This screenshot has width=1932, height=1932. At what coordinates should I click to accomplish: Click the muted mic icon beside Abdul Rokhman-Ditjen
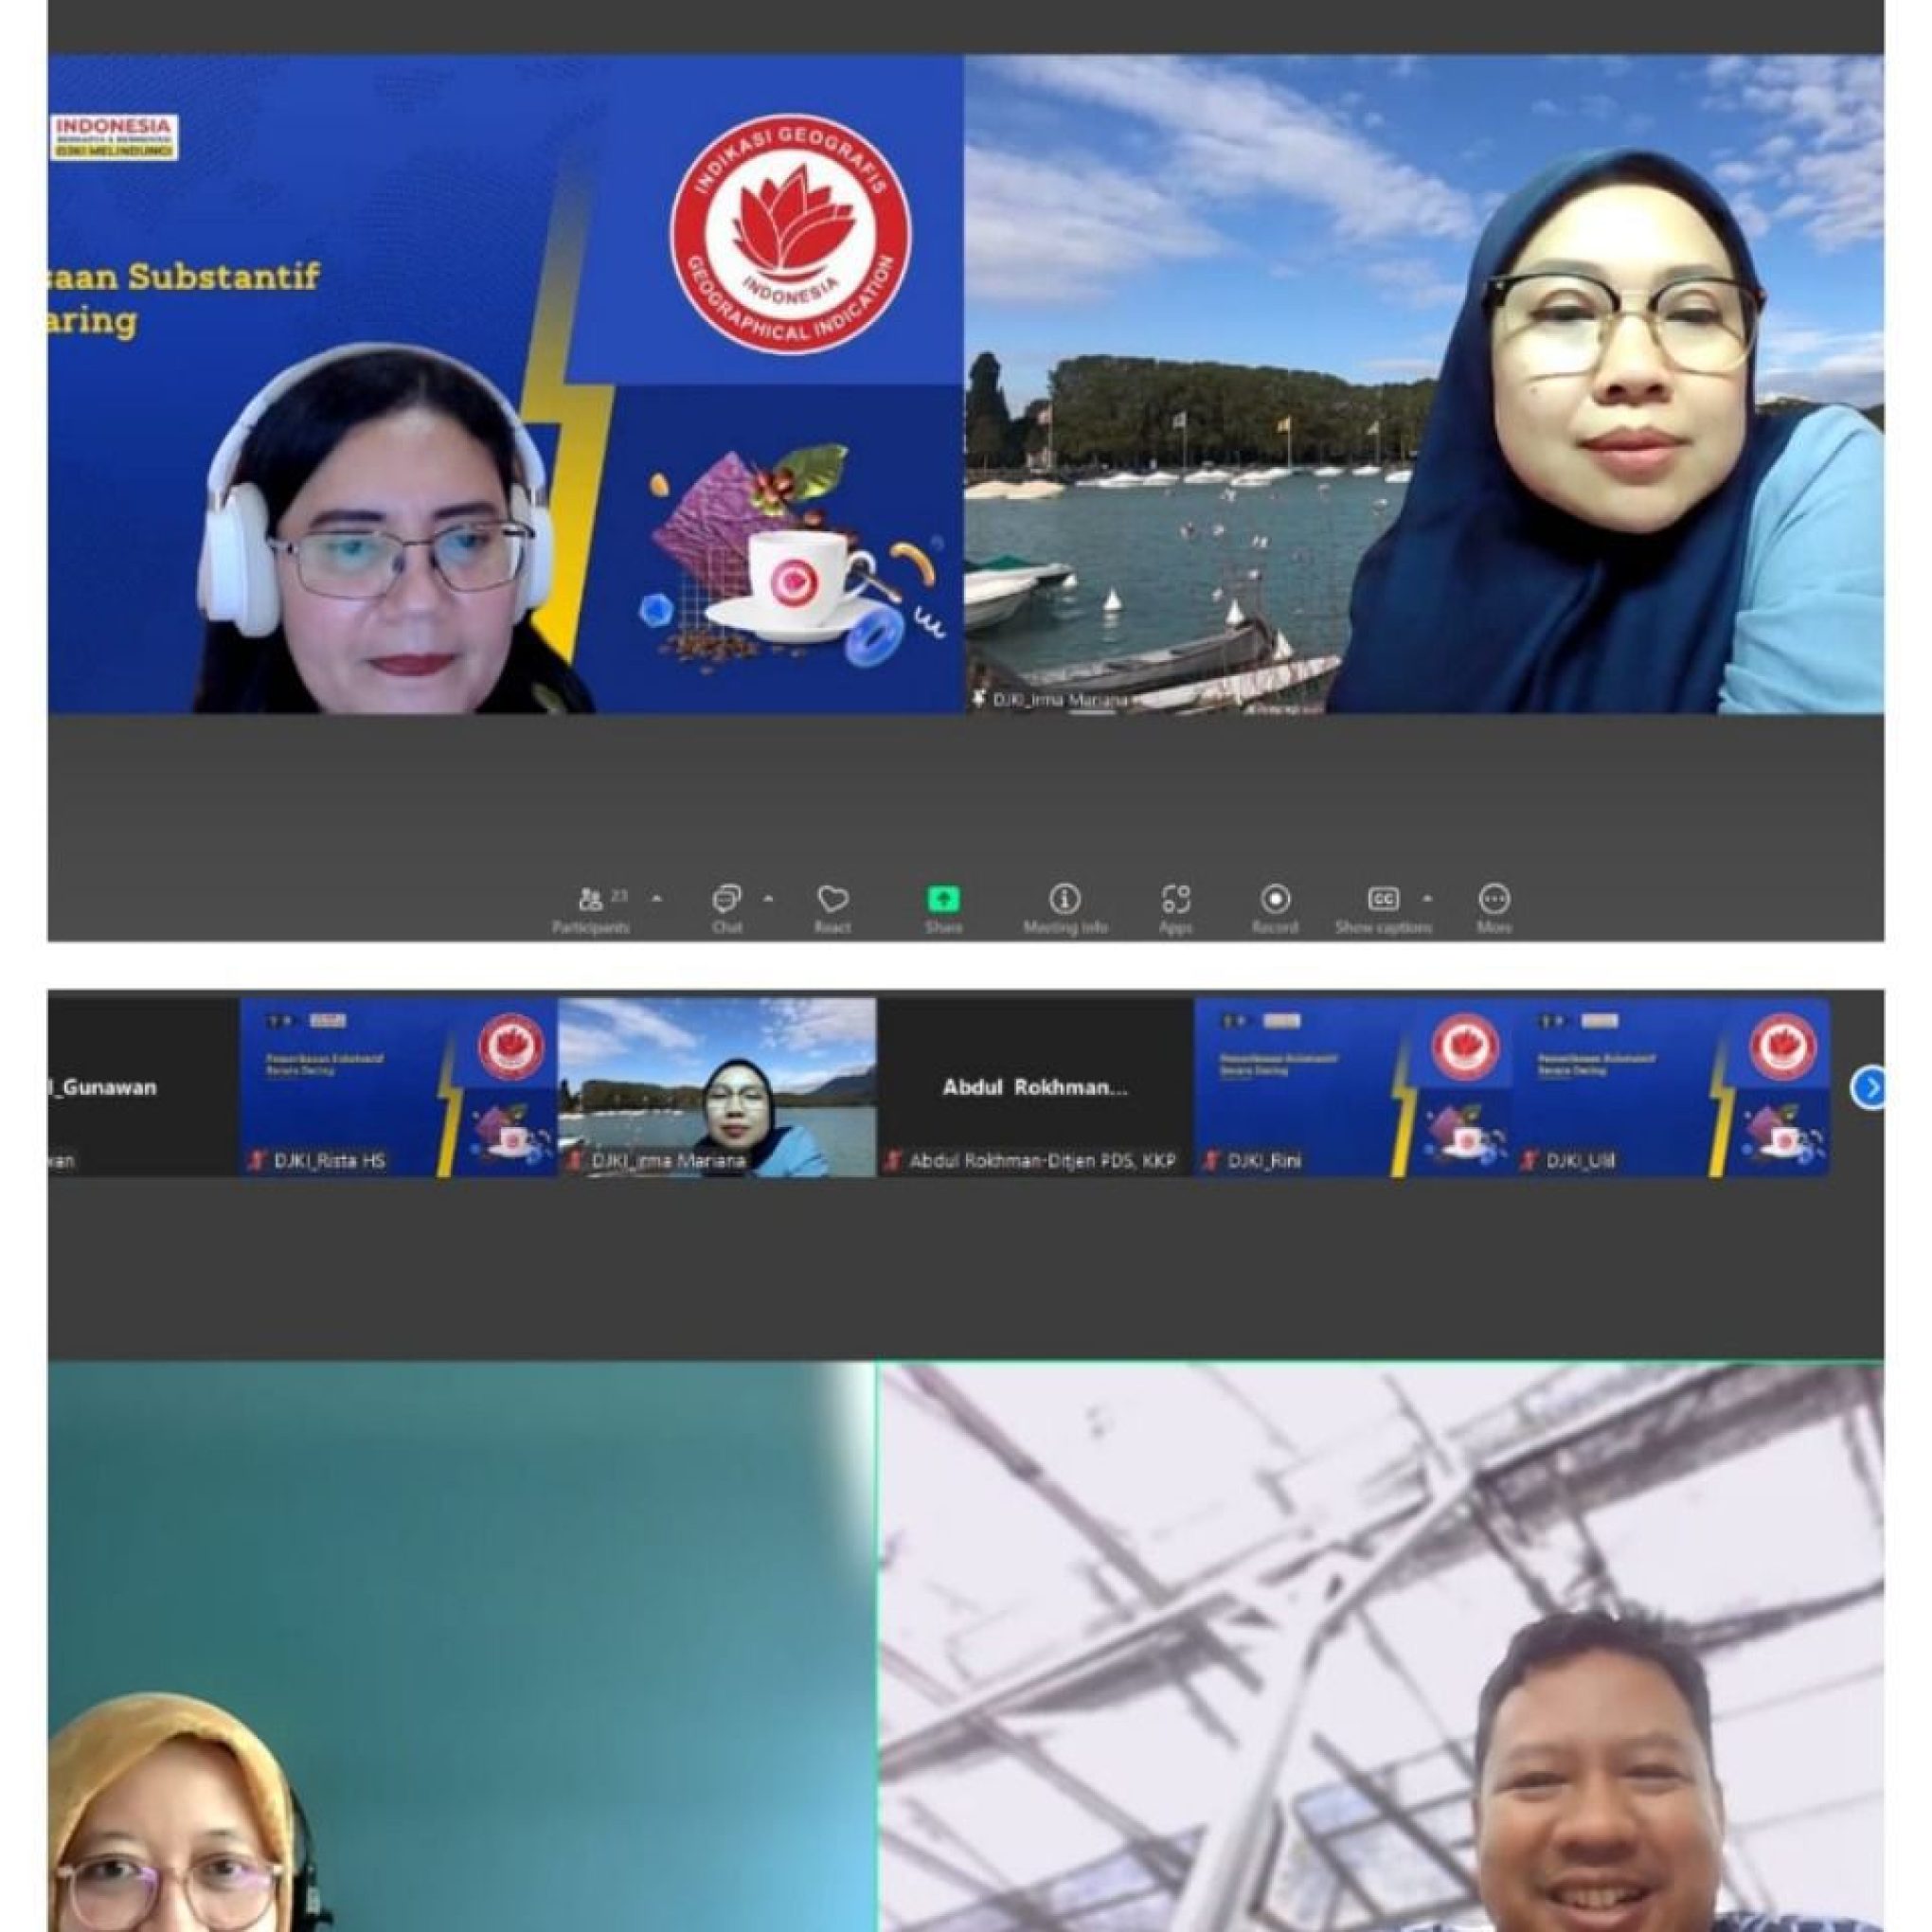tap(893, 1161)
